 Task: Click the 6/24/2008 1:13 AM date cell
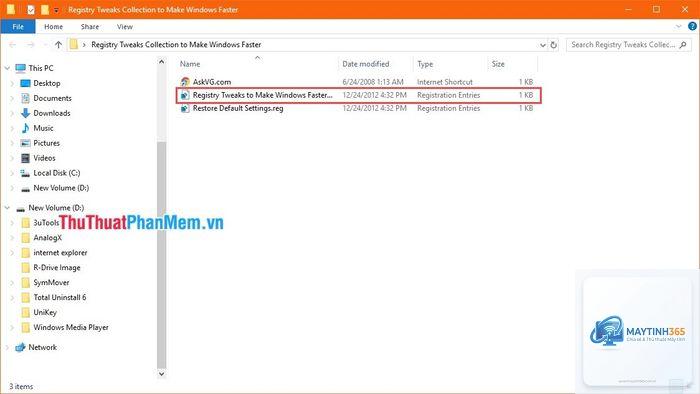[373, 82]
